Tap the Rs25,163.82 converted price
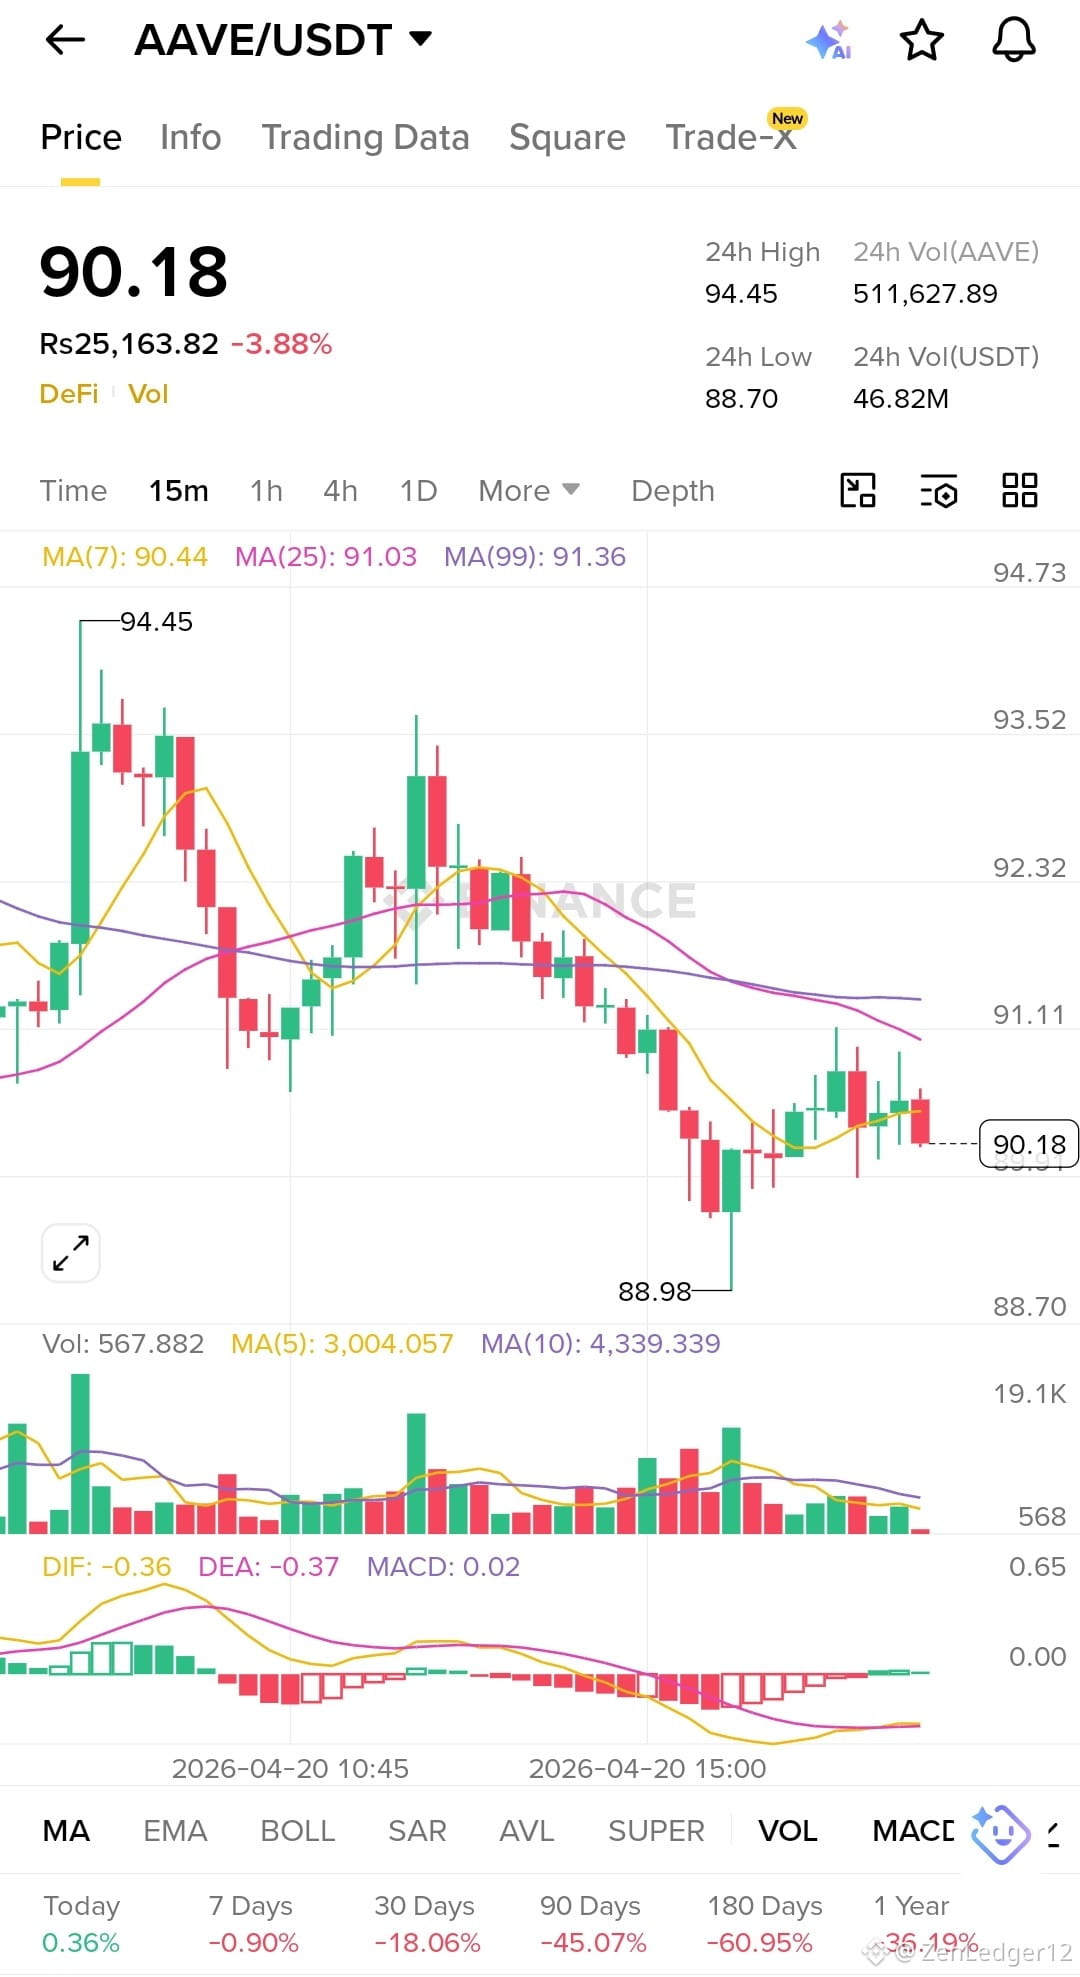Viewport: 1080px width, 1977px height. click(129, 344)
